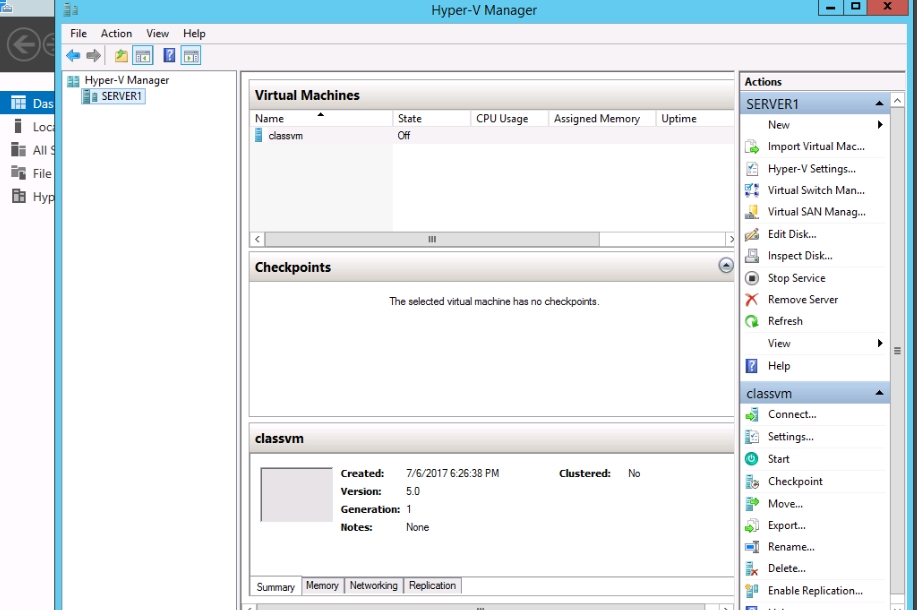Click the State column header
The image size is (917, 610).
point(432,119)
